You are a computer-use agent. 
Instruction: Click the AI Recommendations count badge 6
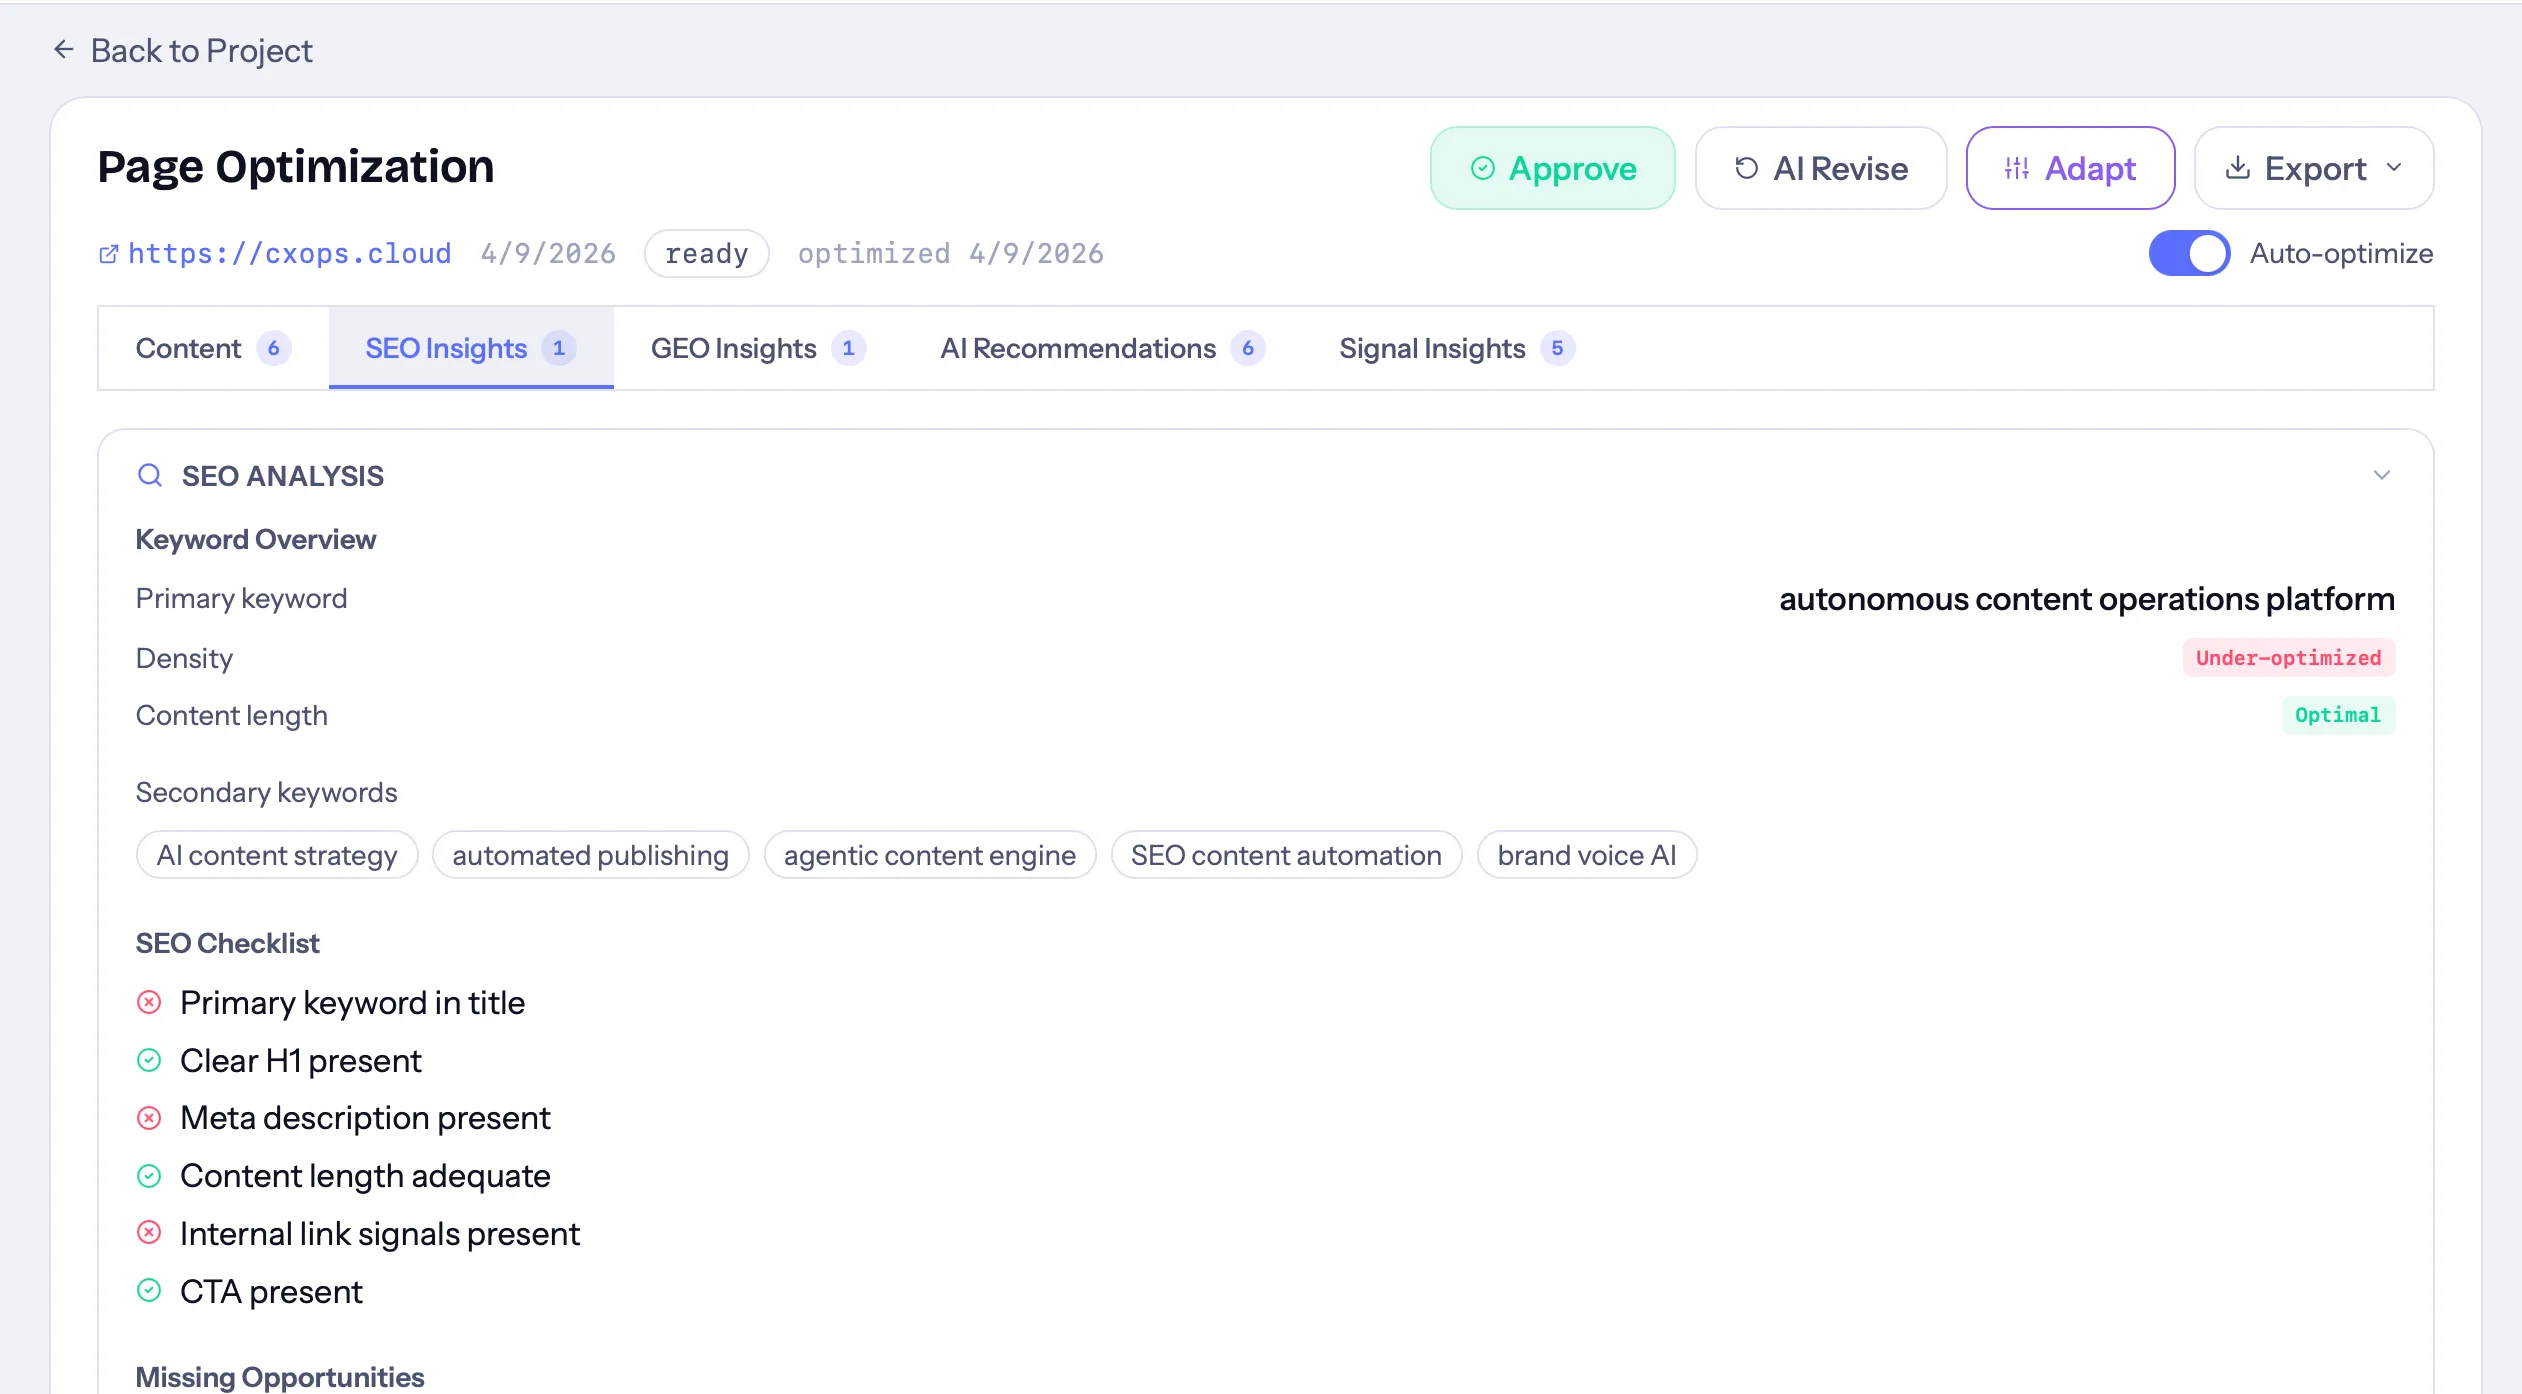point(1248,348)
